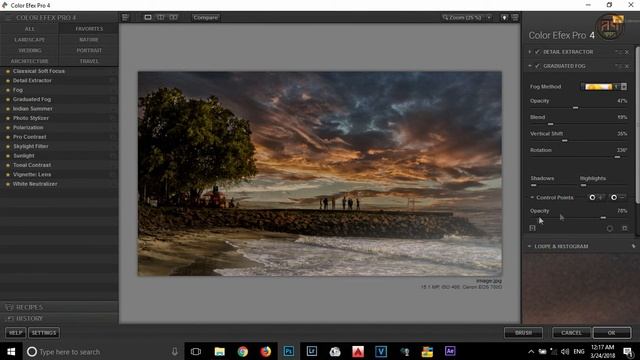Adjust the Blend slider
The image size is (640, 360).
[x=551, y=124]
